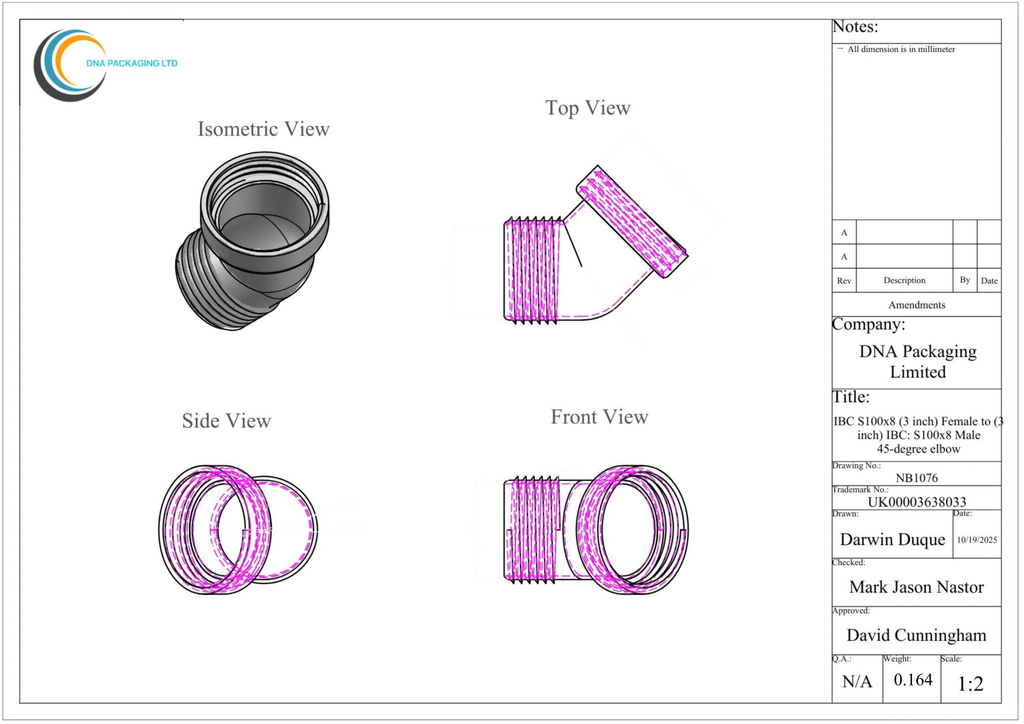
Task: Click the Weight: label
Action: tap(897, 659)
